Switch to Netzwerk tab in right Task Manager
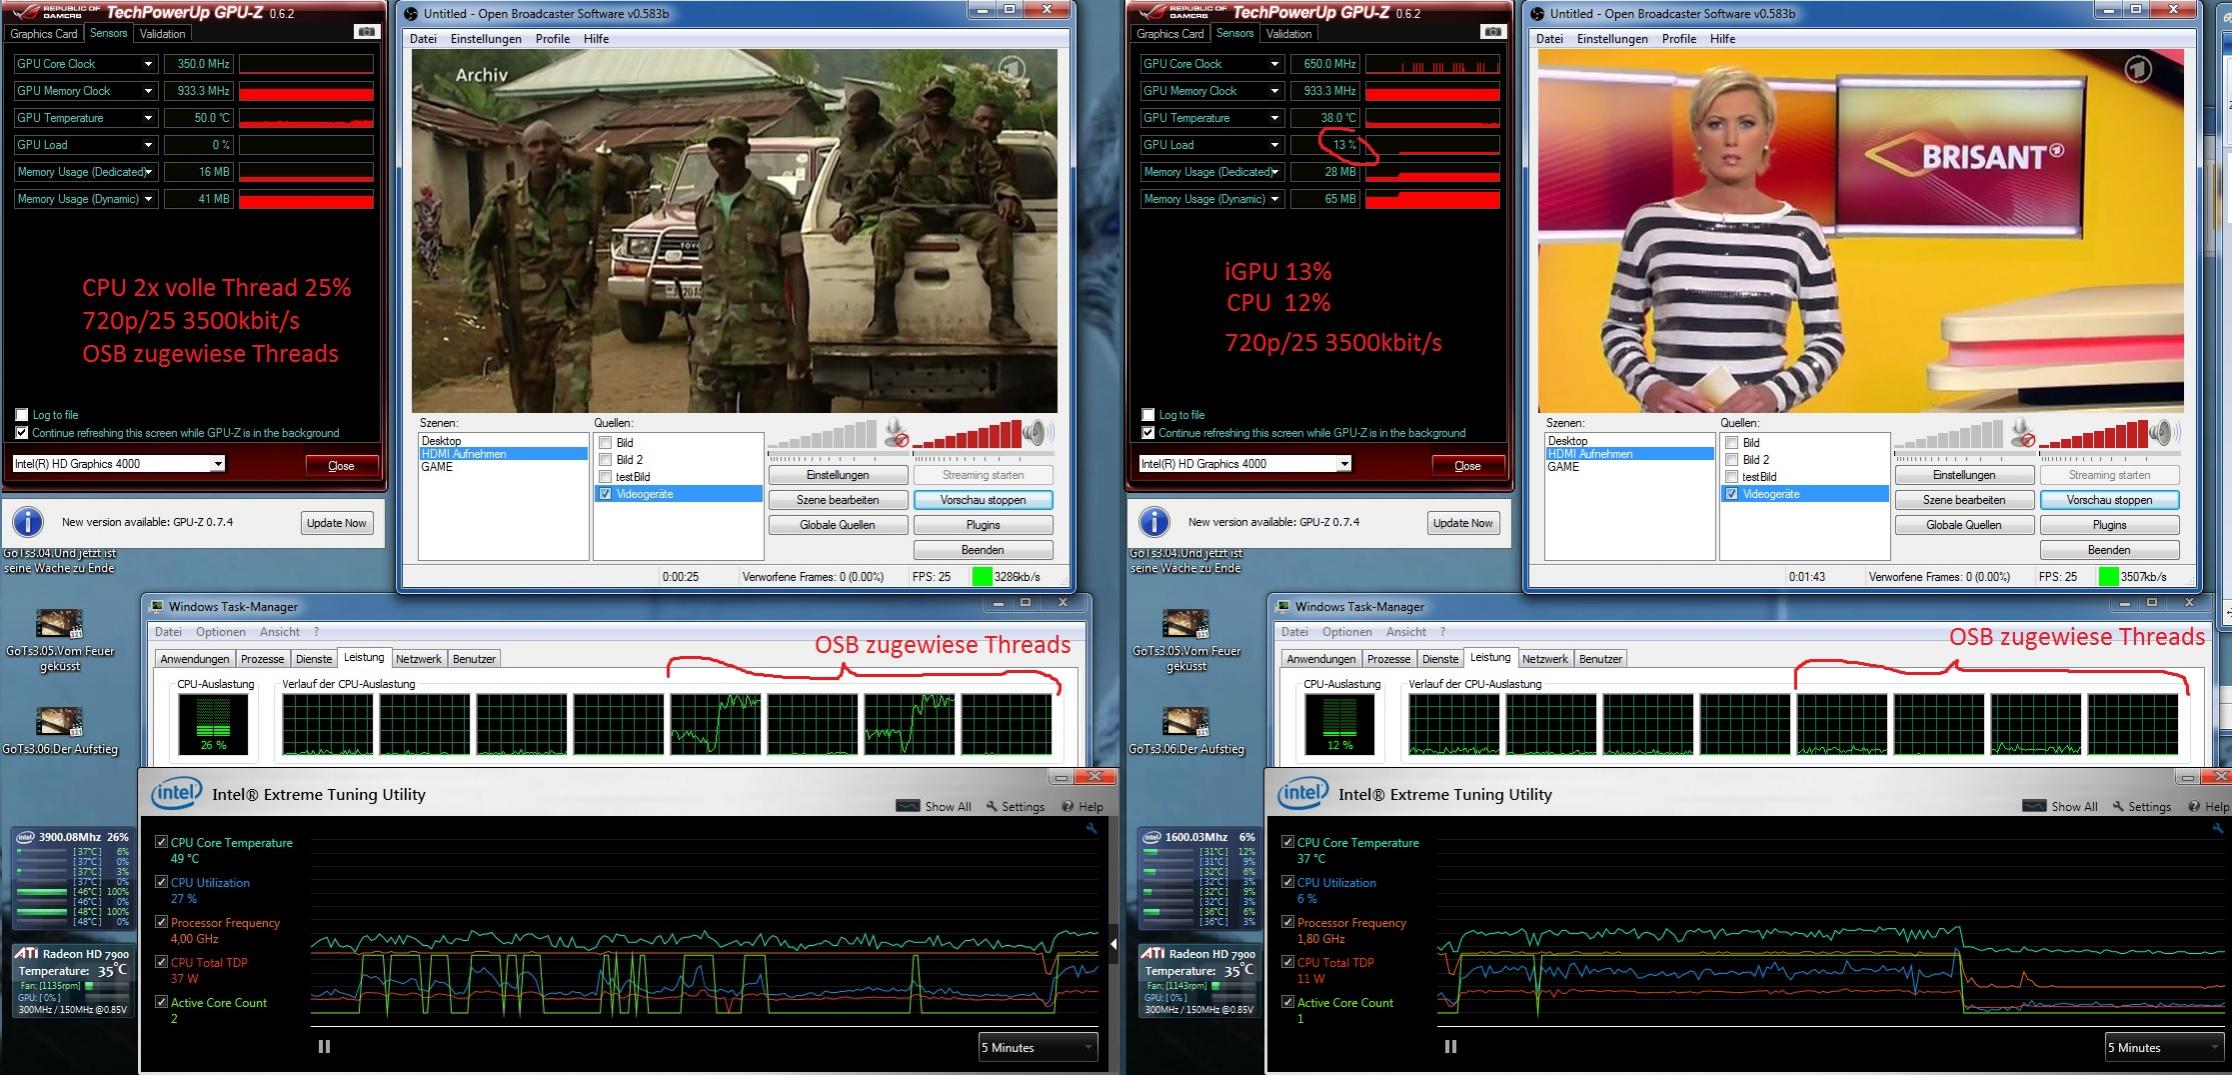Screen dimensions: 2232x1075 (x=1544, y=658)
